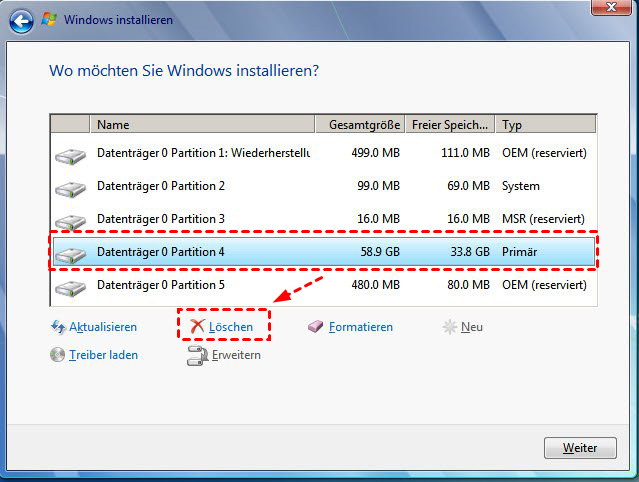Image resolution: width=639 pixels, height=482 pixels.
Task: Click the Erweitern drives icon
Action: (198, 355)
